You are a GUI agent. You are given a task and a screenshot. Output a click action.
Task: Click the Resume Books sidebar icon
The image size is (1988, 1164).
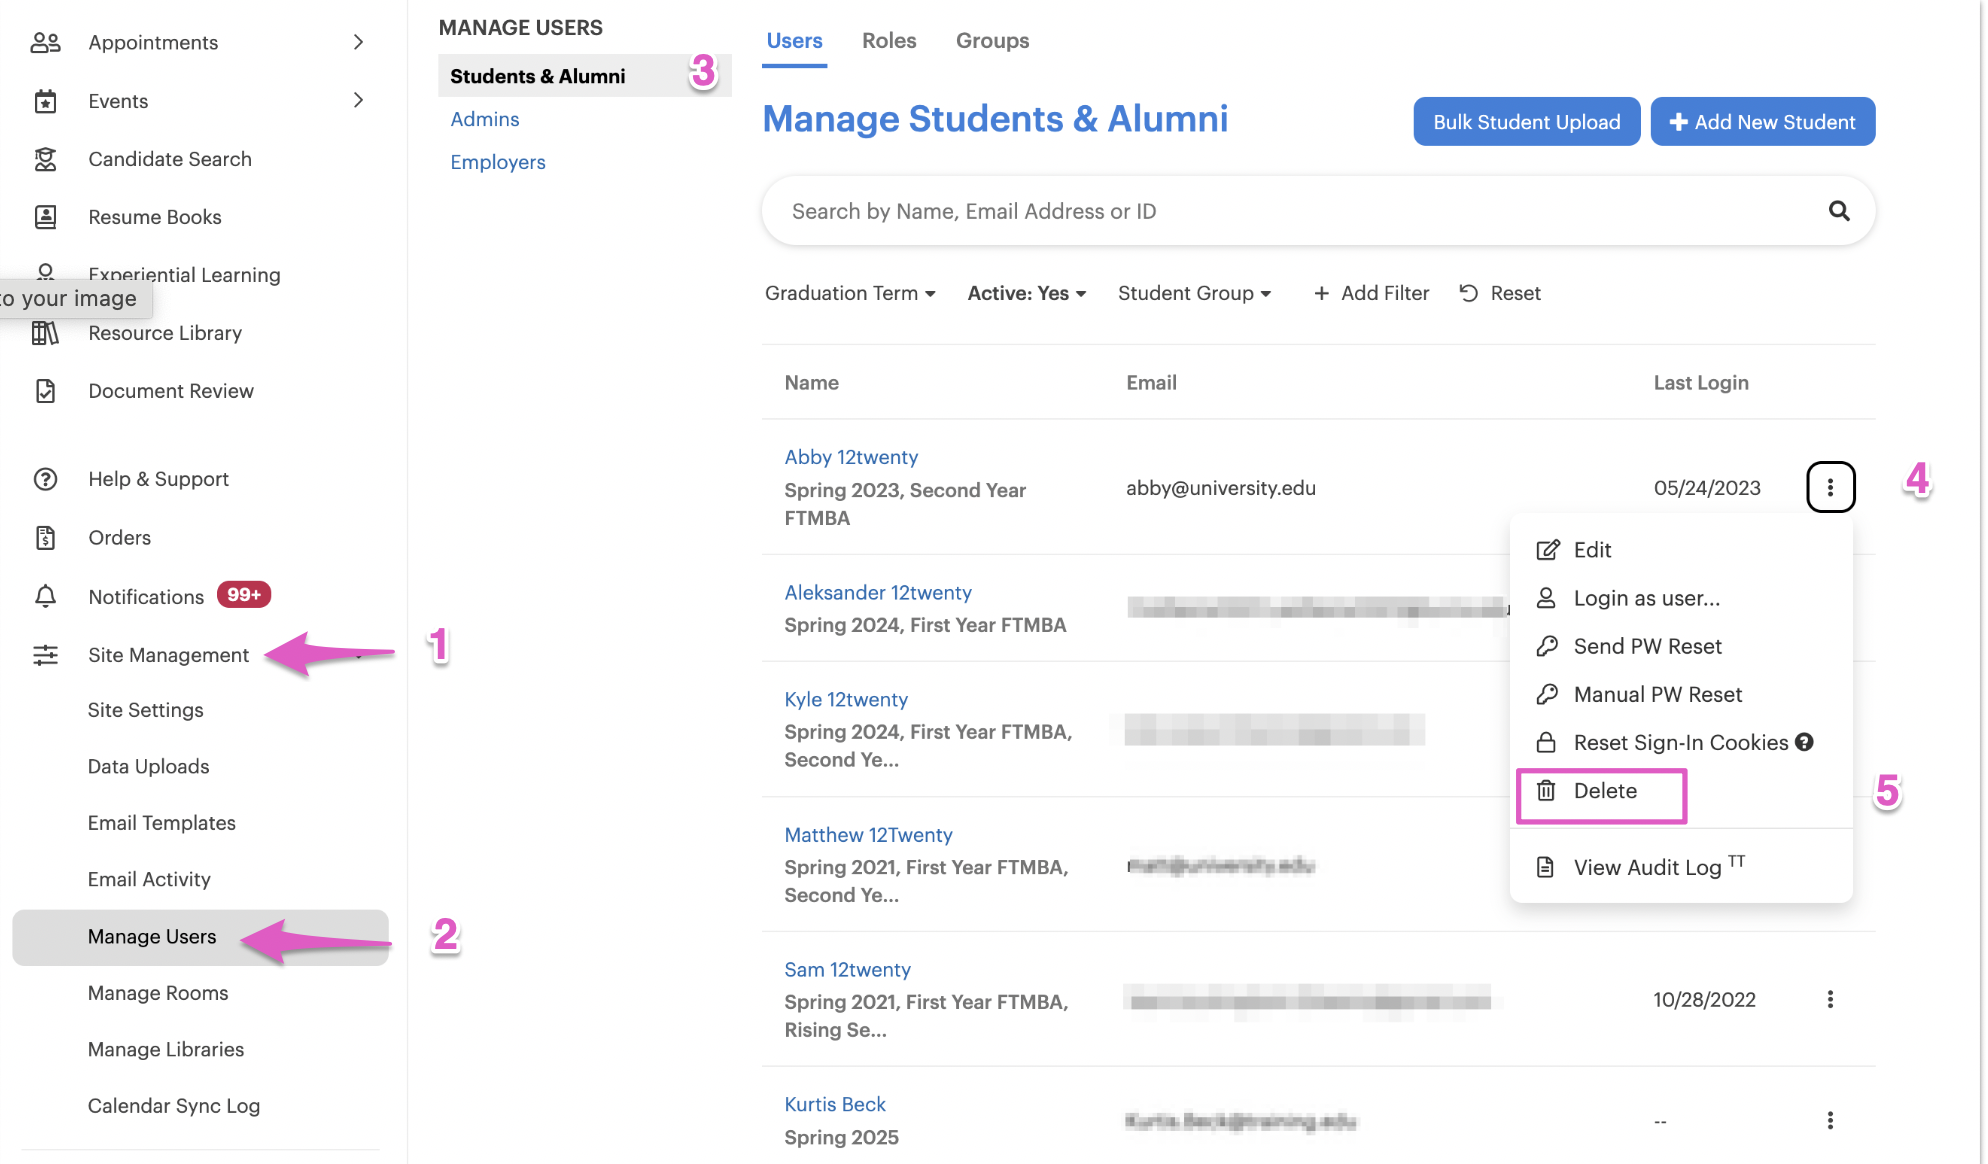click(x=45, y=217)
